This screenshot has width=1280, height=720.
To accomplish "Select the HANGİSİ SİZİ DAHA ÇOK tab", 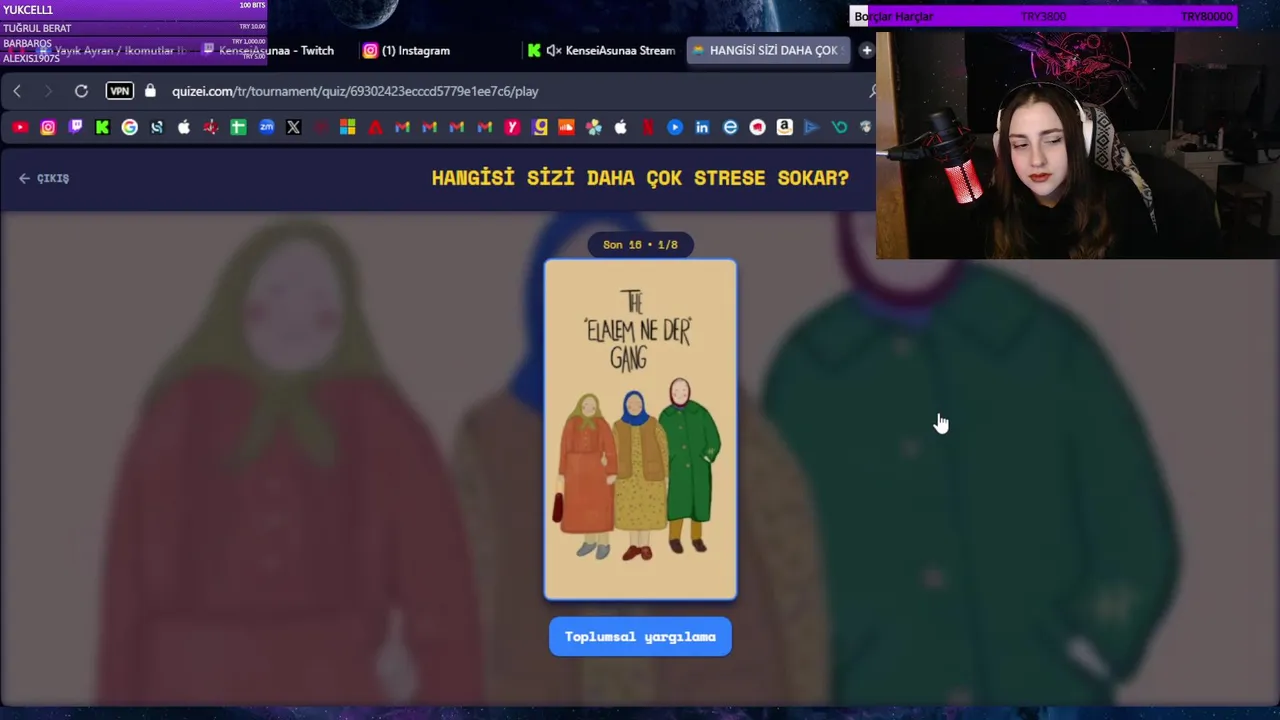I will 768,50.
